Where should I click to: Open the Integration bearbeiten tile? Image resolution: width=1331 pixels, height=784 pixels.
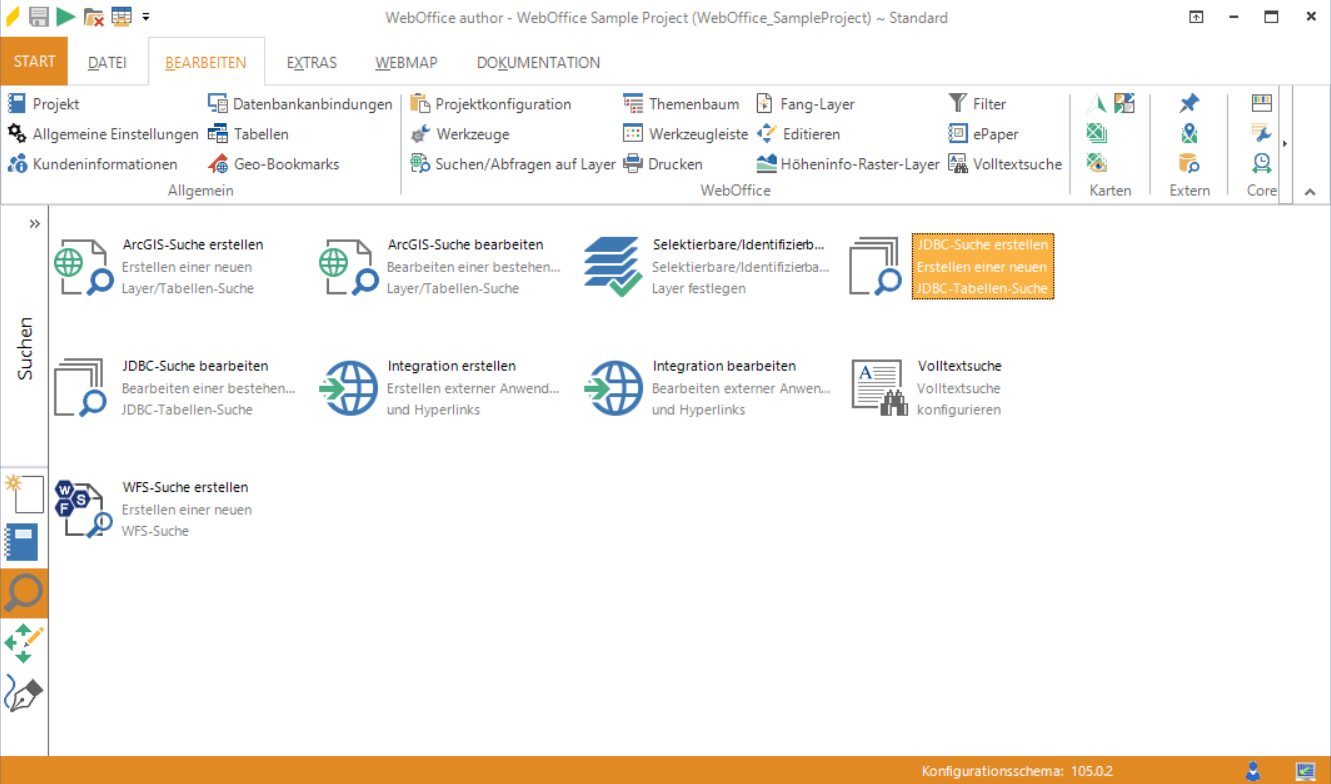pyautogui.click(x=708, y=387)
